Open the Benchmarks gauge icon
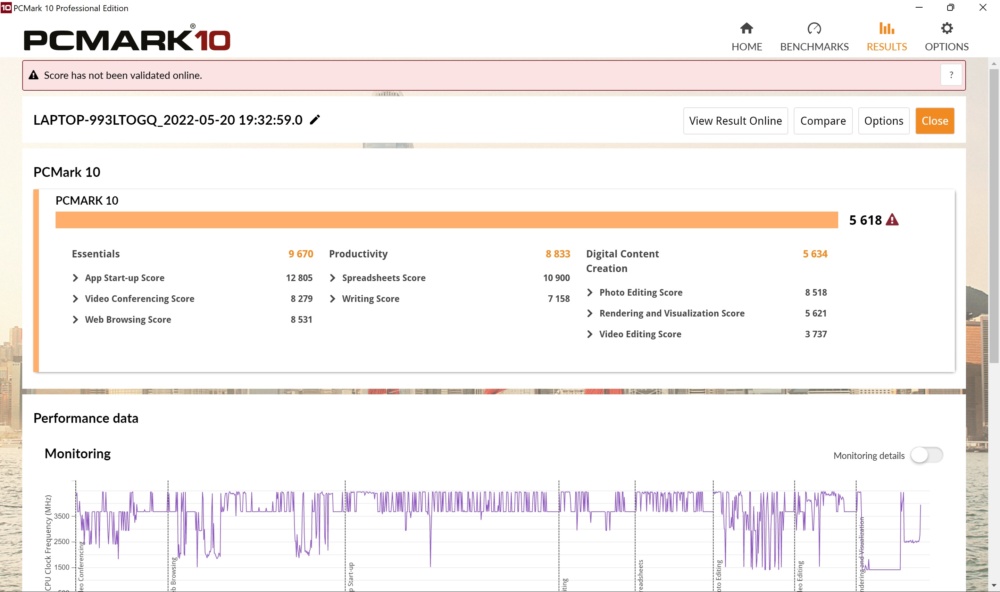1000x592 pixels. pos(814,28)
